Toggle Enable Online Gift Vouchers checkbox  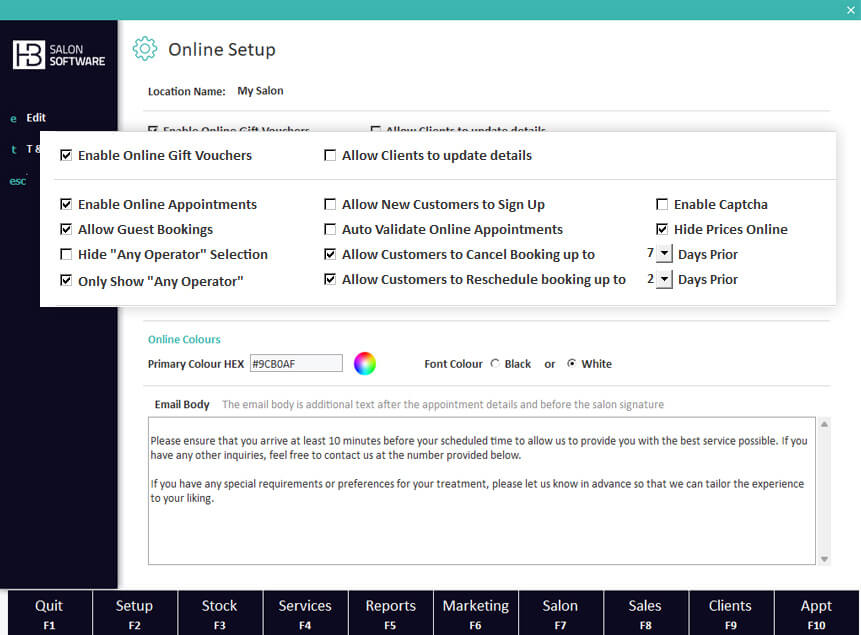click(66, 156)
